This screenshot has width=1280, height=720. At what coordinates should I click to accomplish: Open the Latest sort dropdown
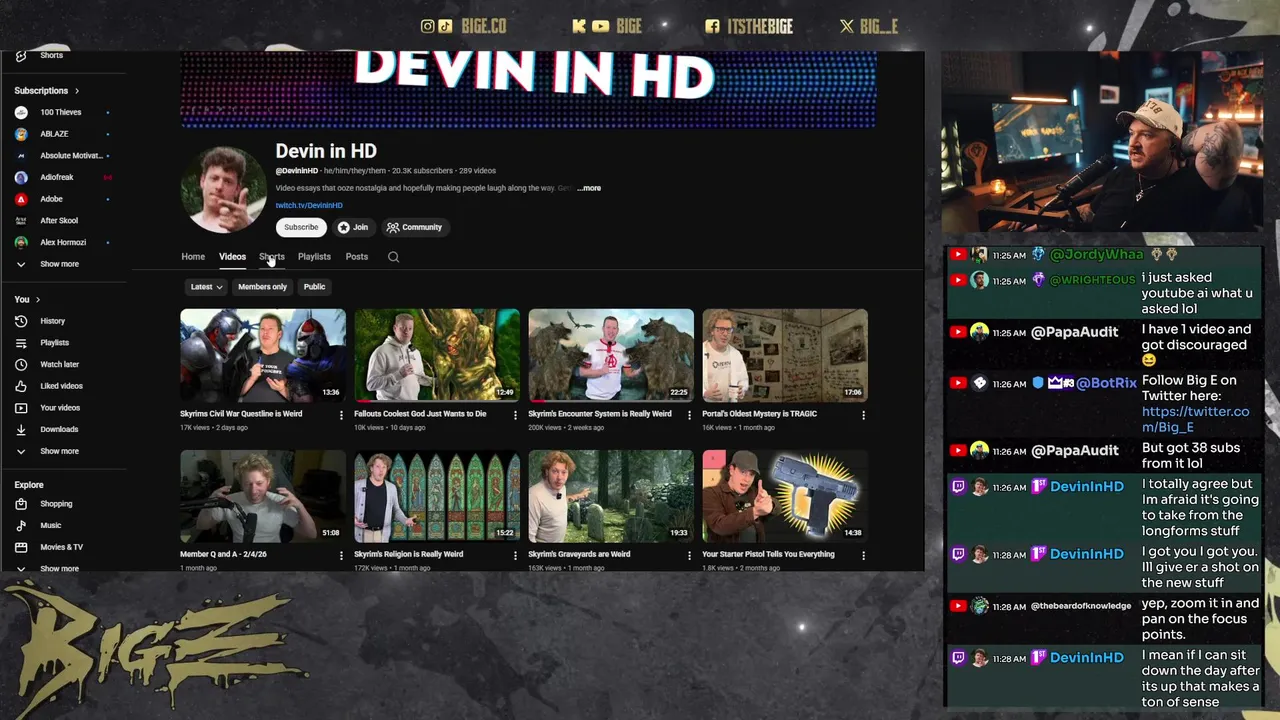(x=207, y=287)
